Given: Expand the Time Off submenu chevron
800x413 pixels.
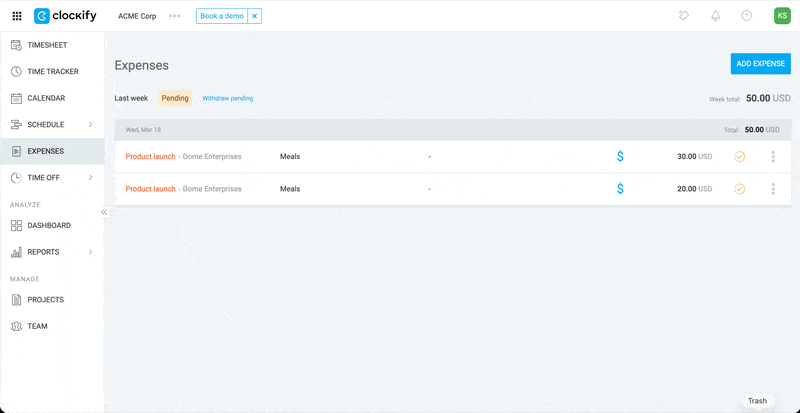Looking at the screenshot, I should (91, 178).
